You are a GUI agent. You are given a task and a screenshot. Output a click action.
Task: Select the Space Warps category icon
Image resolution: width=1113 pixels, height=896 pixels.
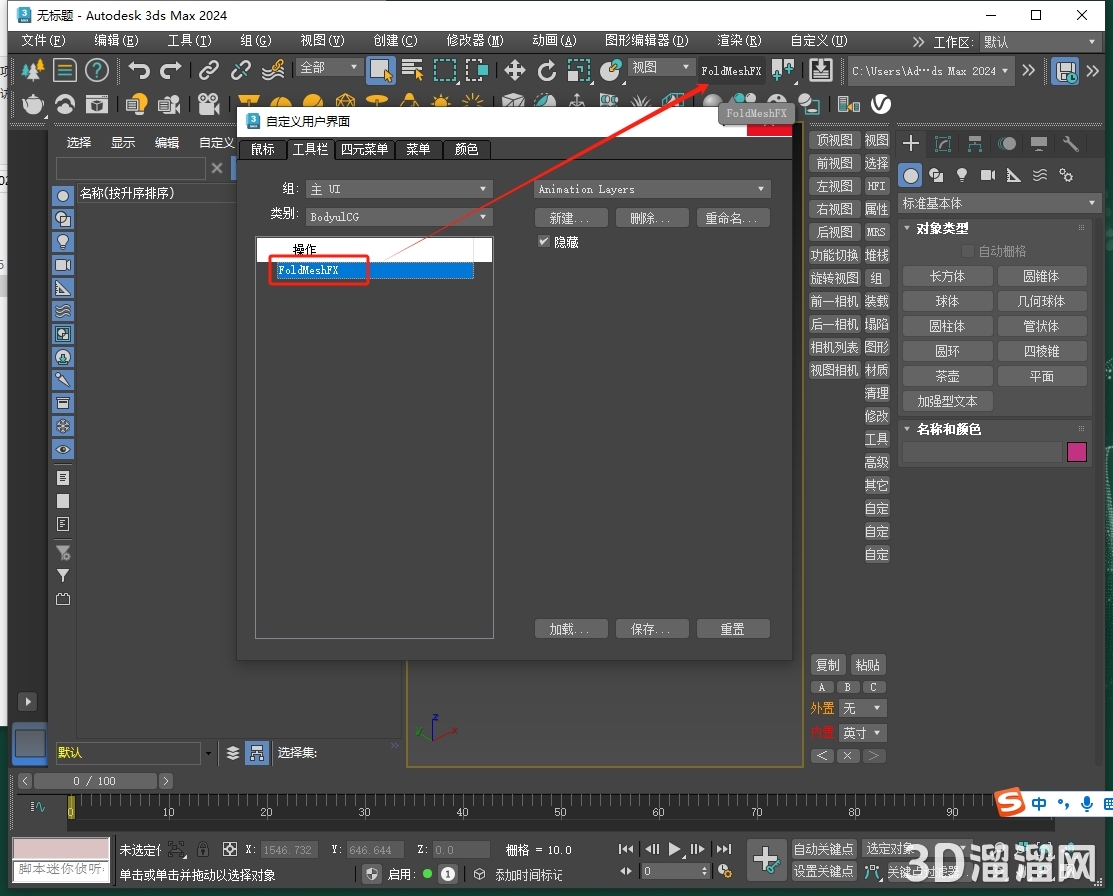(1040, 175)
